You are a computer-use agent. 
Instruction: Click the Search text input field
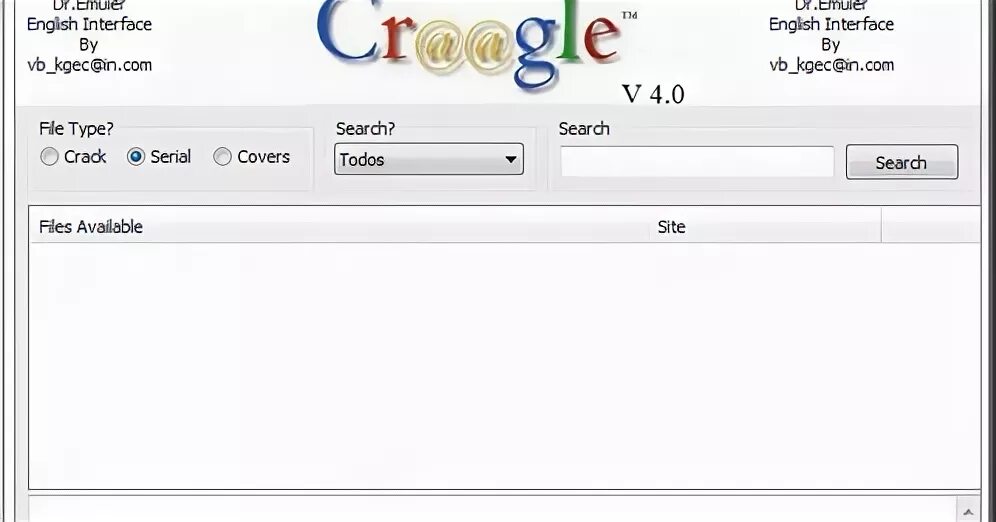[697, 162]
